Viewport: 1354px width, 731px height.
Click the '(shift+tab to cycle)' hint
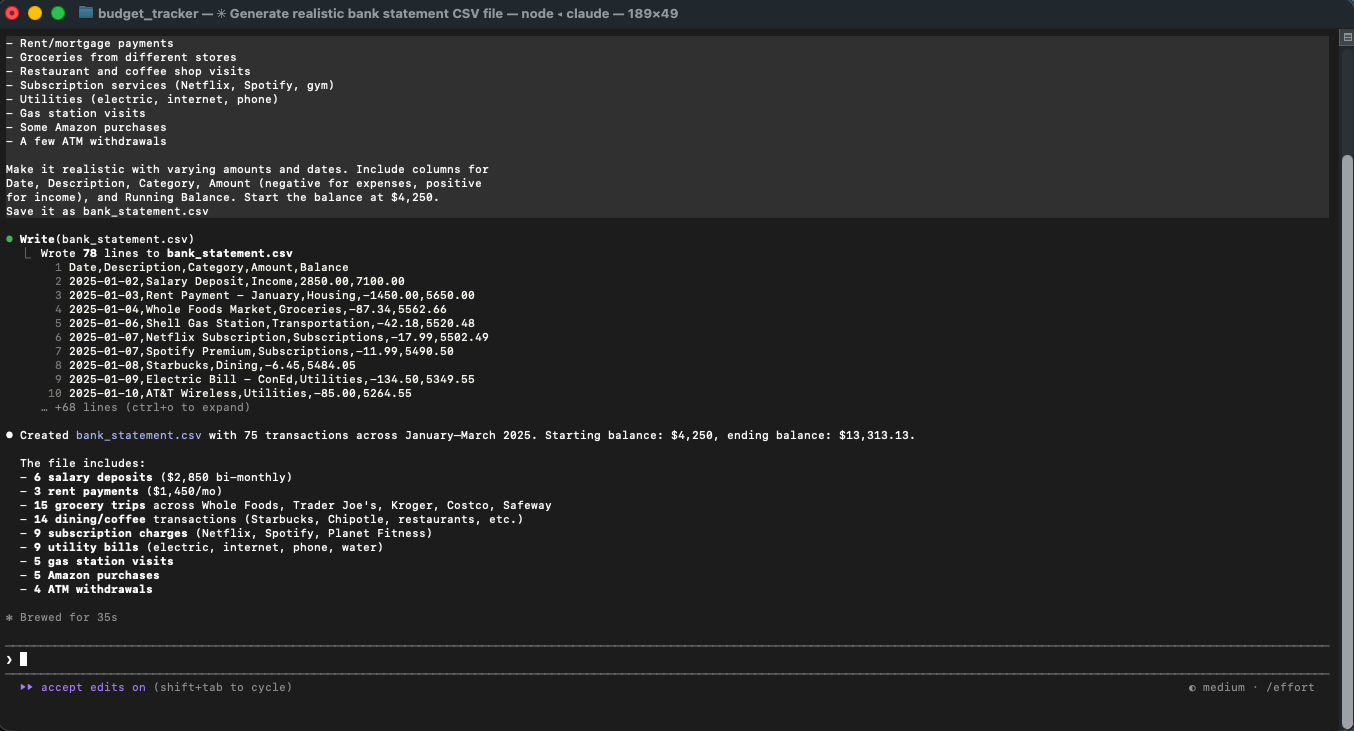point(223,687)
